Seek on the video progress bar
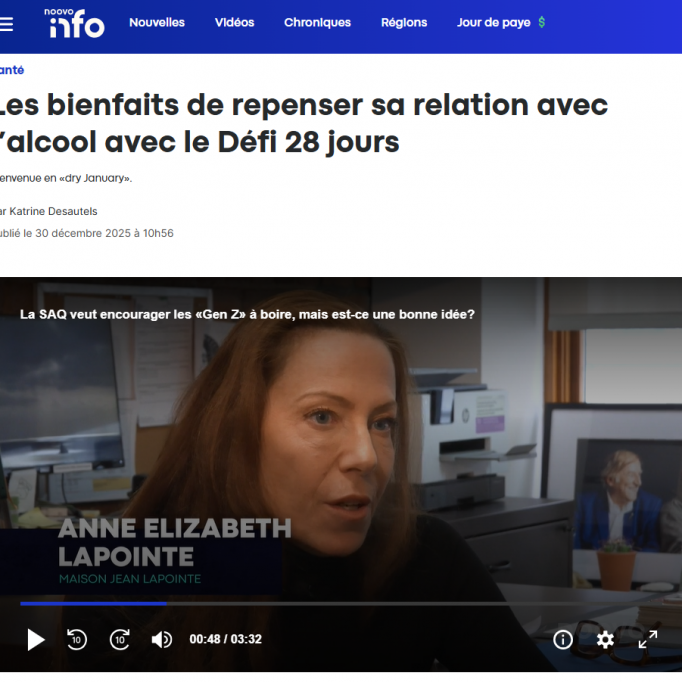Screen dimensions: 682x682 pyautogui.click(x=341, y=604)
